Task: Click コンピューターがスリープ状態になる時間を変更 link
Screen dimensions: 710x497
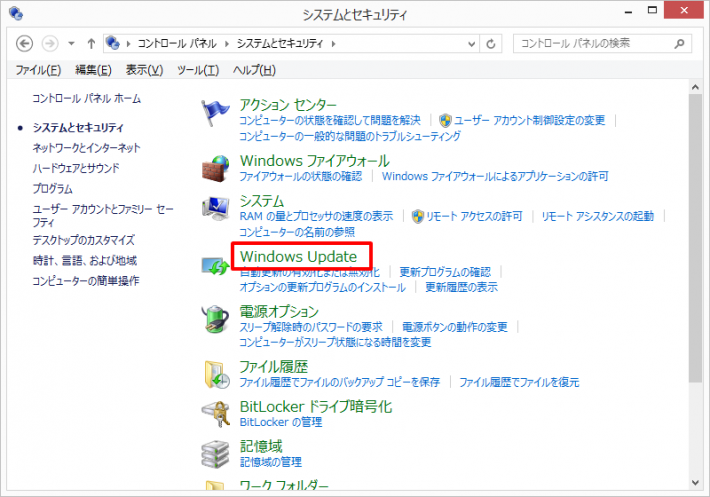Action: point(335,342)
